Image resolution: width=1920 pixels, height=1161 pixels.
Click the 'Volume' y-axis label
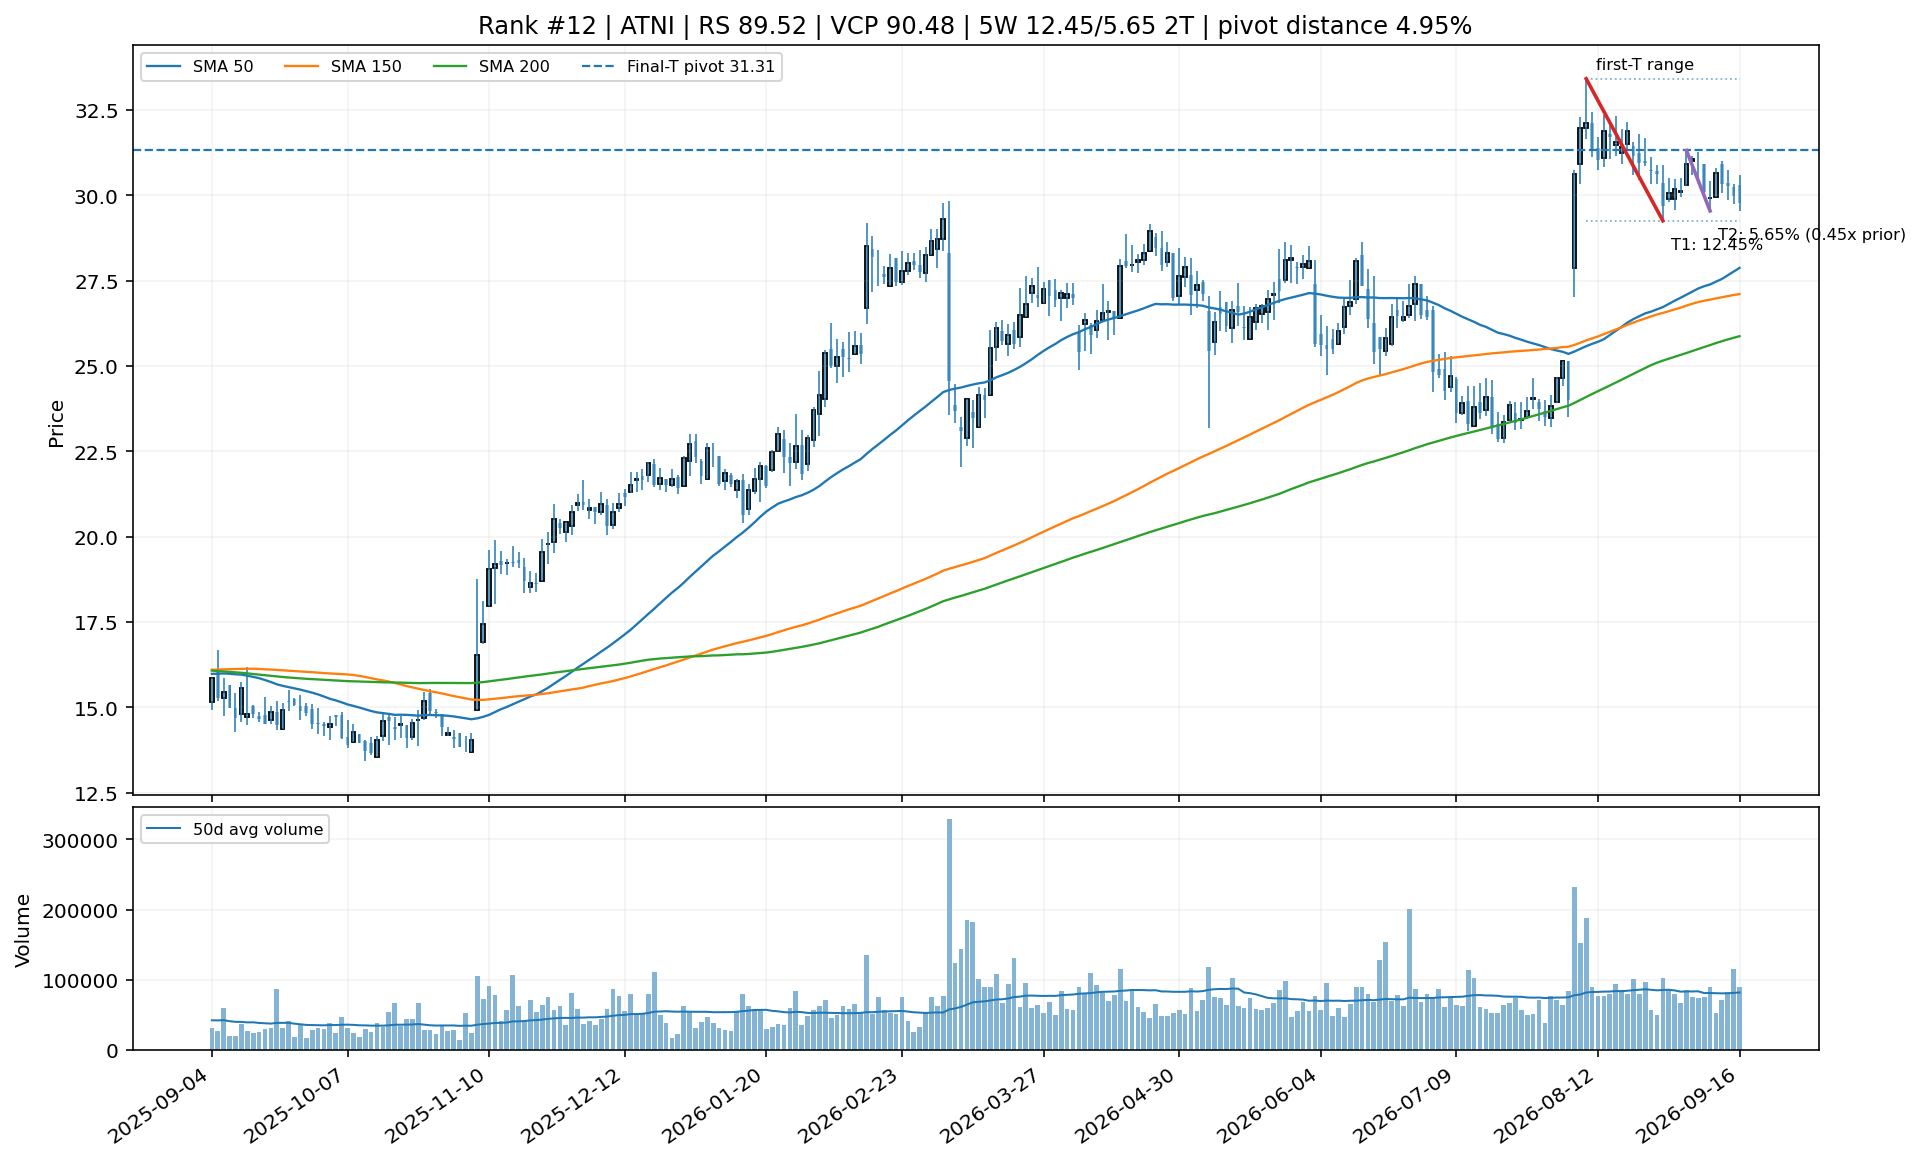pos(23,930)
